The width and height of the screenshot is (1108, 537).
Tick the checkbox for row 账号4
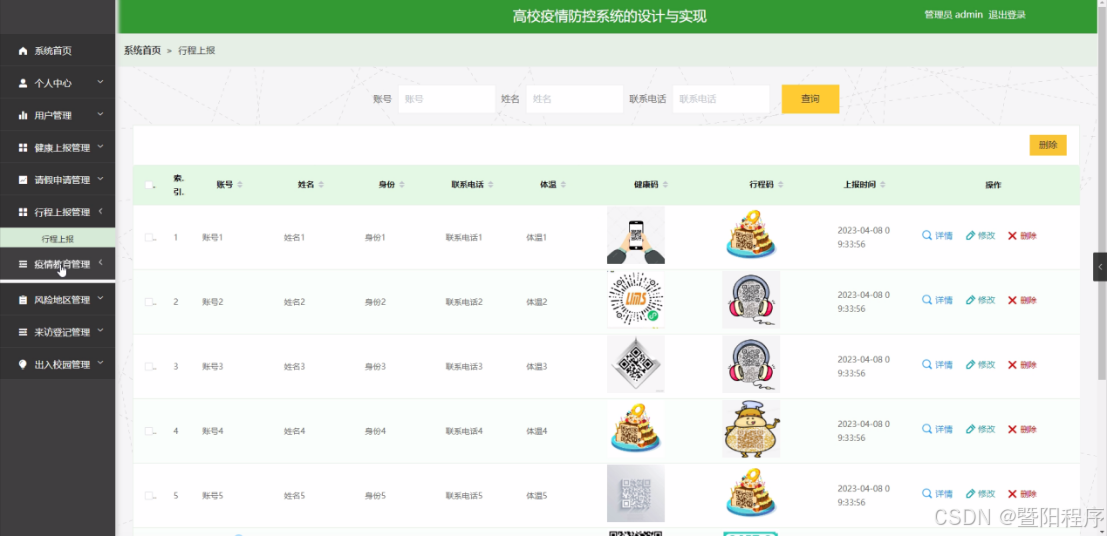(149, 431)
